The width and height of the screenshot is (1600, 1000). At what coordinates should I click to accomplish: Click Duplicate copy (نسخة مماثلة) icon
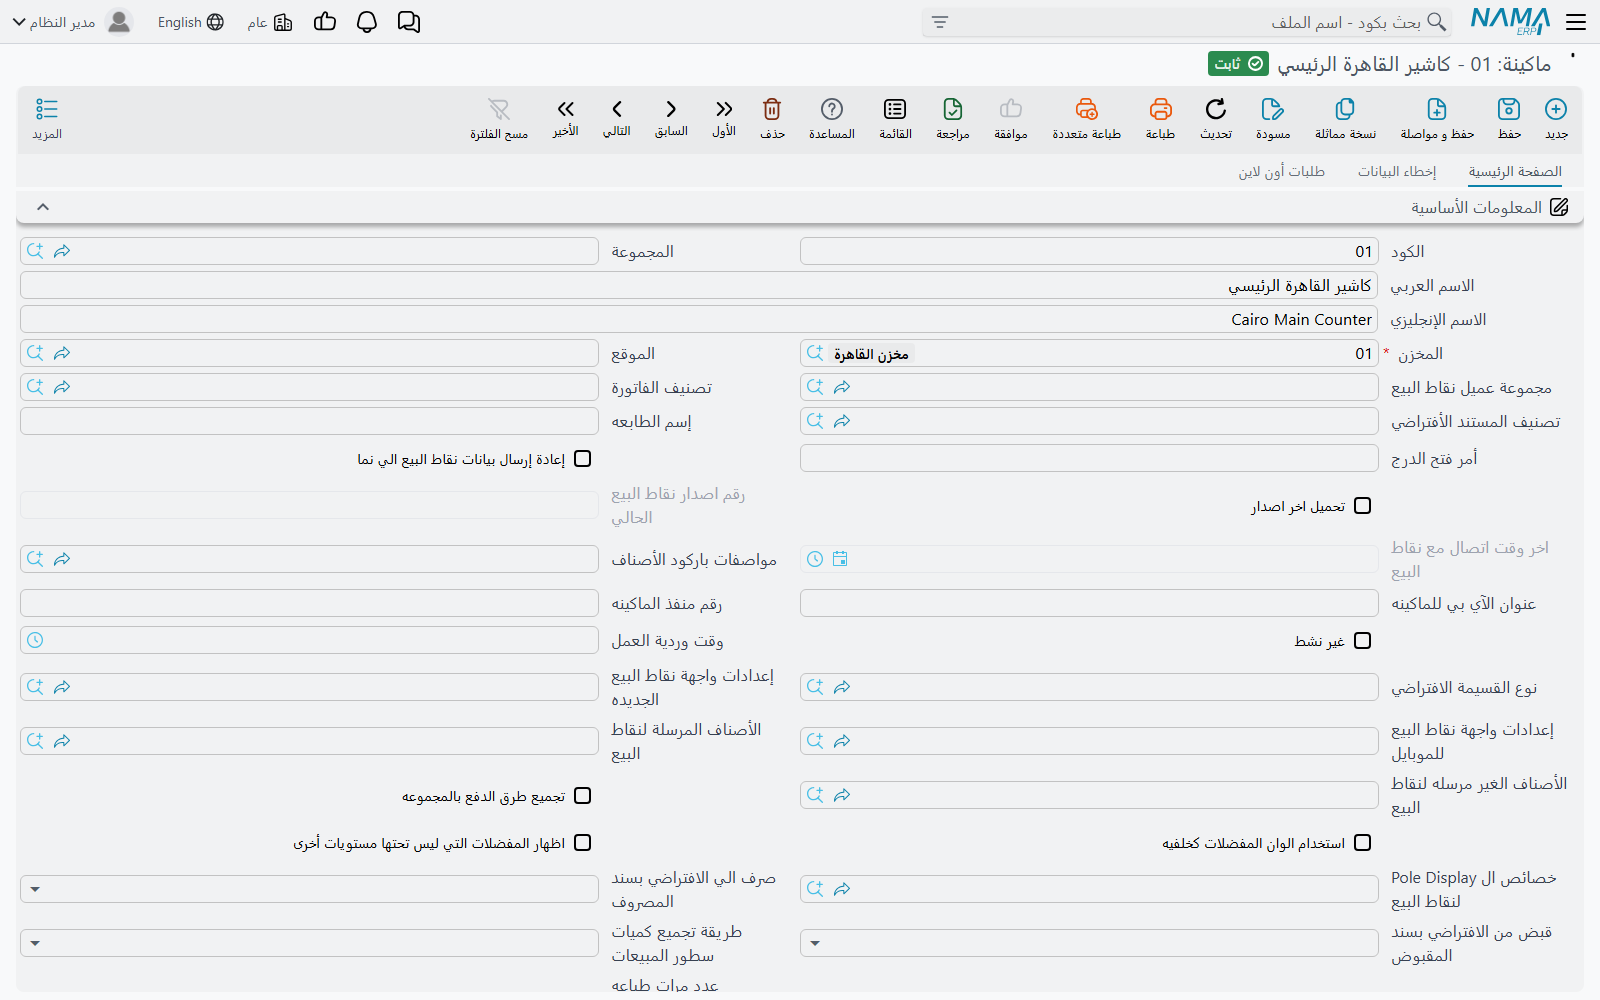coord(1345,109)
